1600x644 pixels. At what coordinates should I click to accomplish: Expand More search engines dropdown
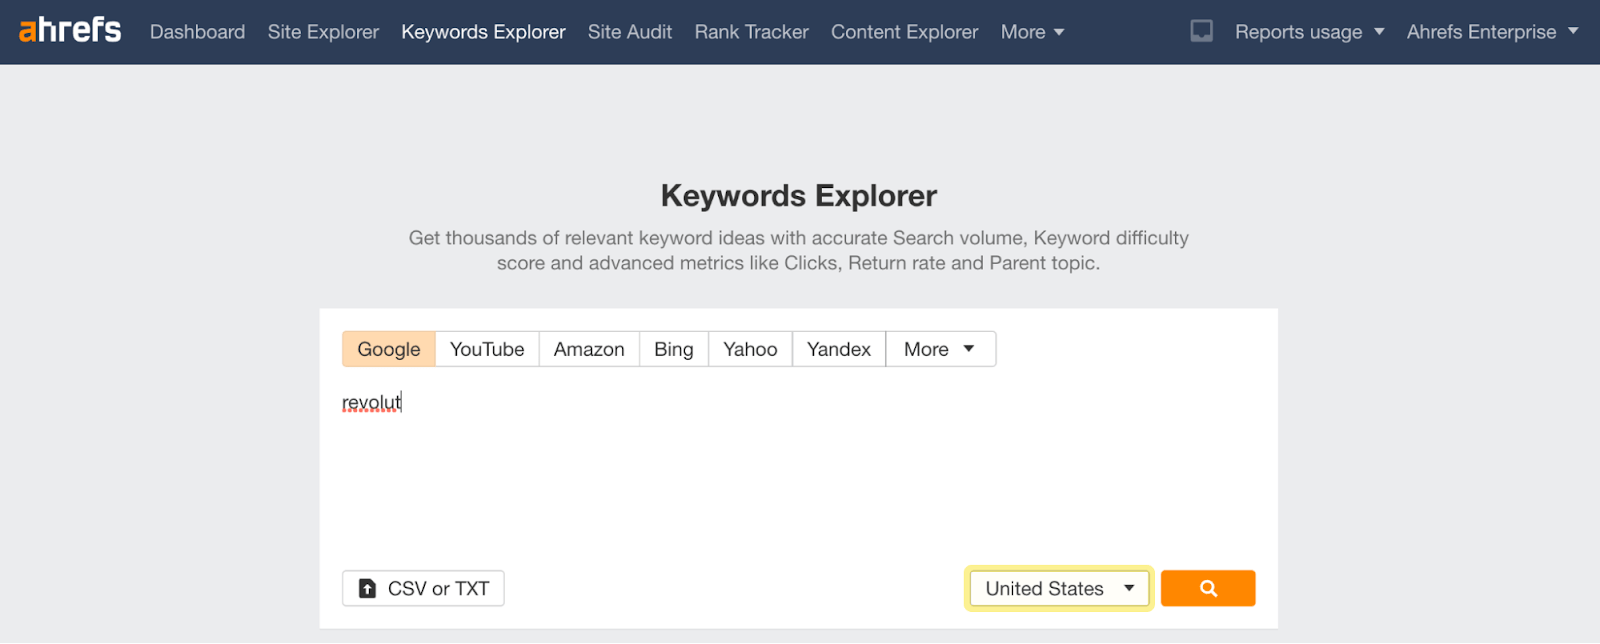pos(939,349)
